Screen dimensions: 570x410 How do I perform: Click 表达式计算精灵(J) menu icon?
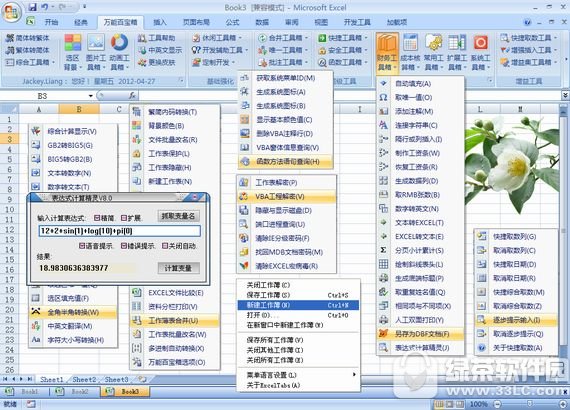point(383,348)
